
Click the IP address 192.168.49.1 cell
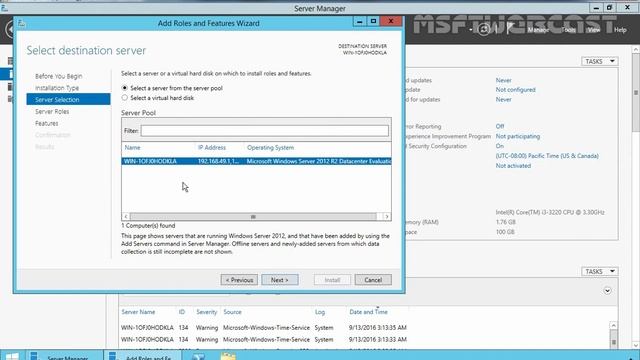218,161
